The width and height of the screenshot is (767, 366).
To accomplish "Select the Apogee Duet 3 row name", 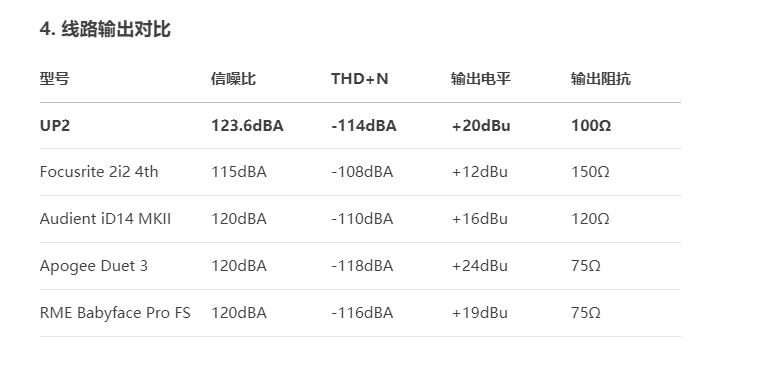I will (93, 266).
